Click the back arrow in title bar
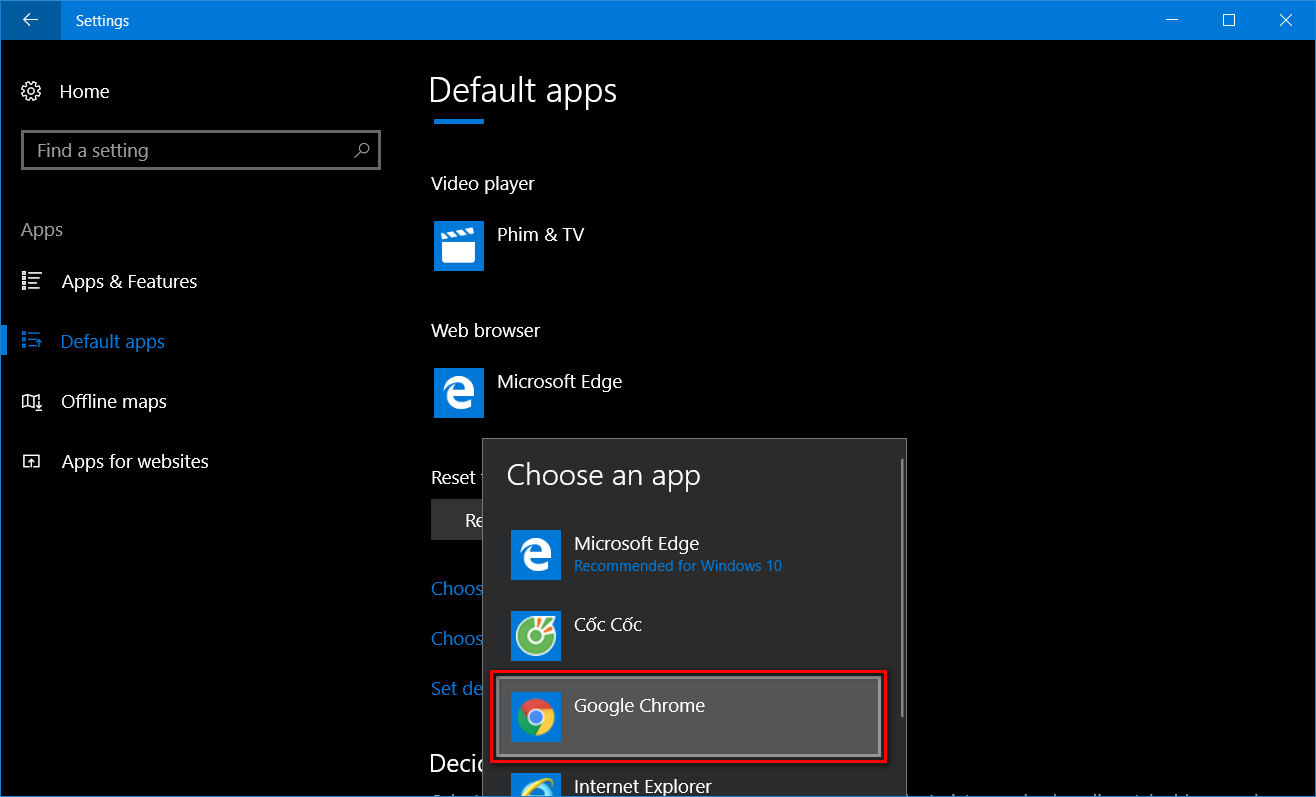The image size is (1316, 797). click(30, 20)
